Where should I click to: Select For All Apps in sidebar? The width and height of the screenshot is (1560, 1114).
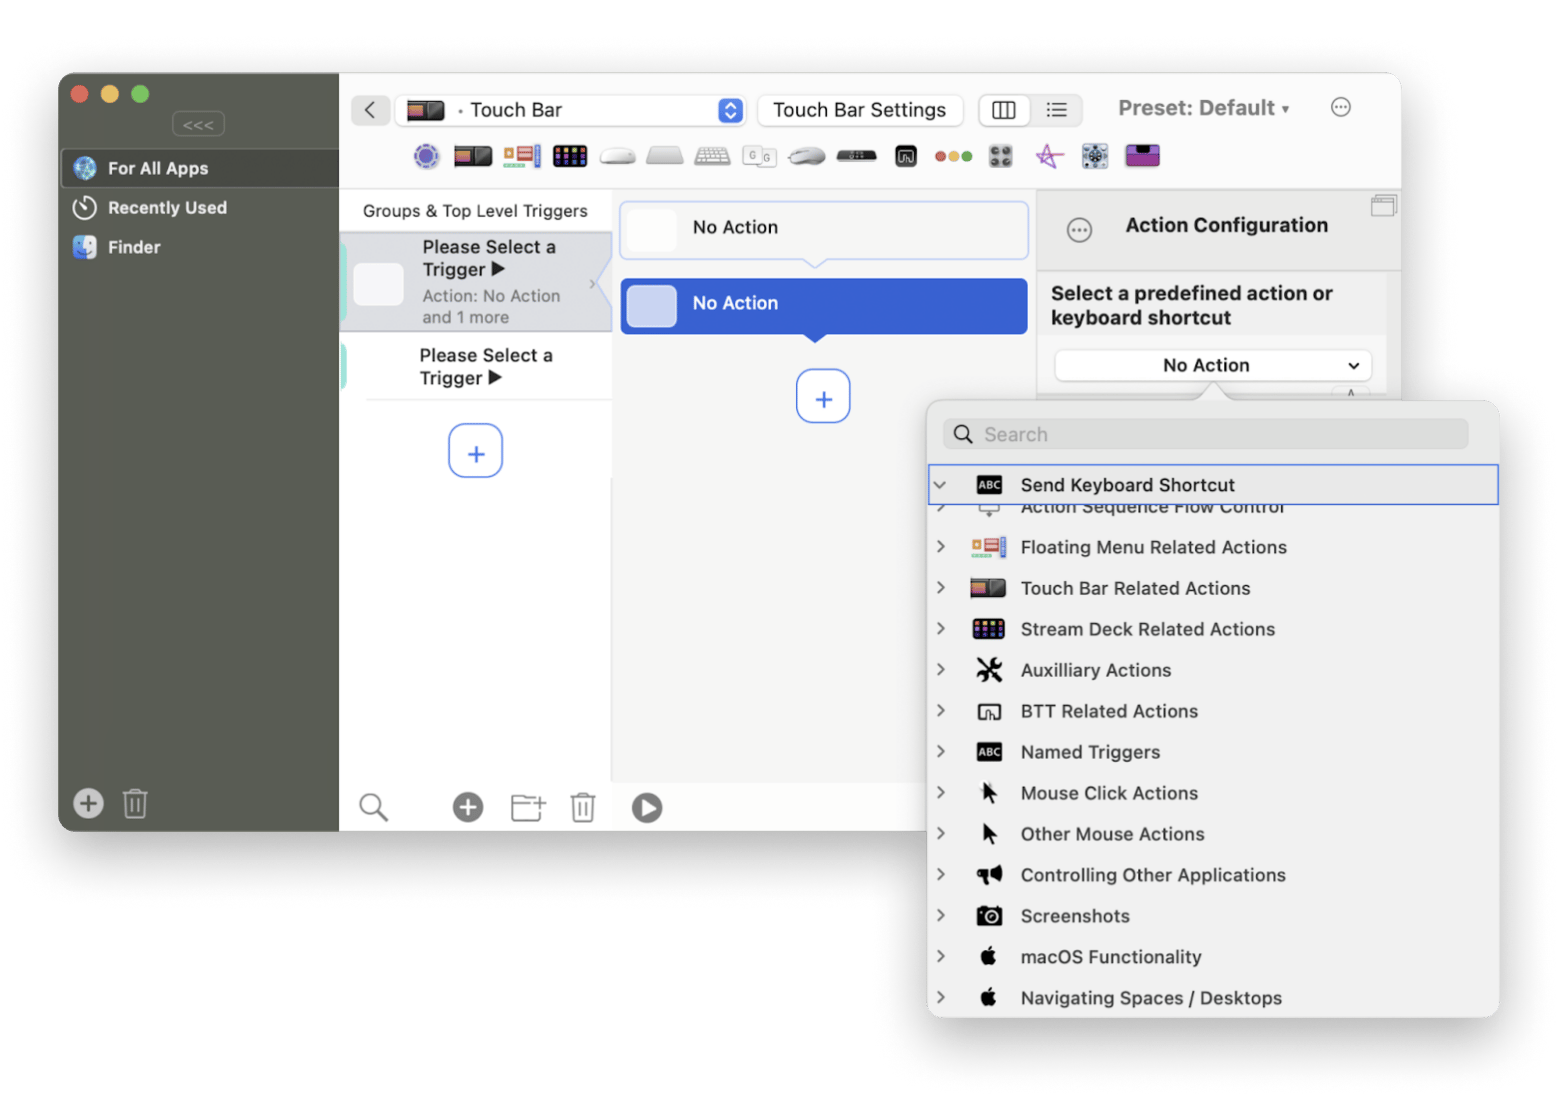pyautogui.click(x=200, y=168)
